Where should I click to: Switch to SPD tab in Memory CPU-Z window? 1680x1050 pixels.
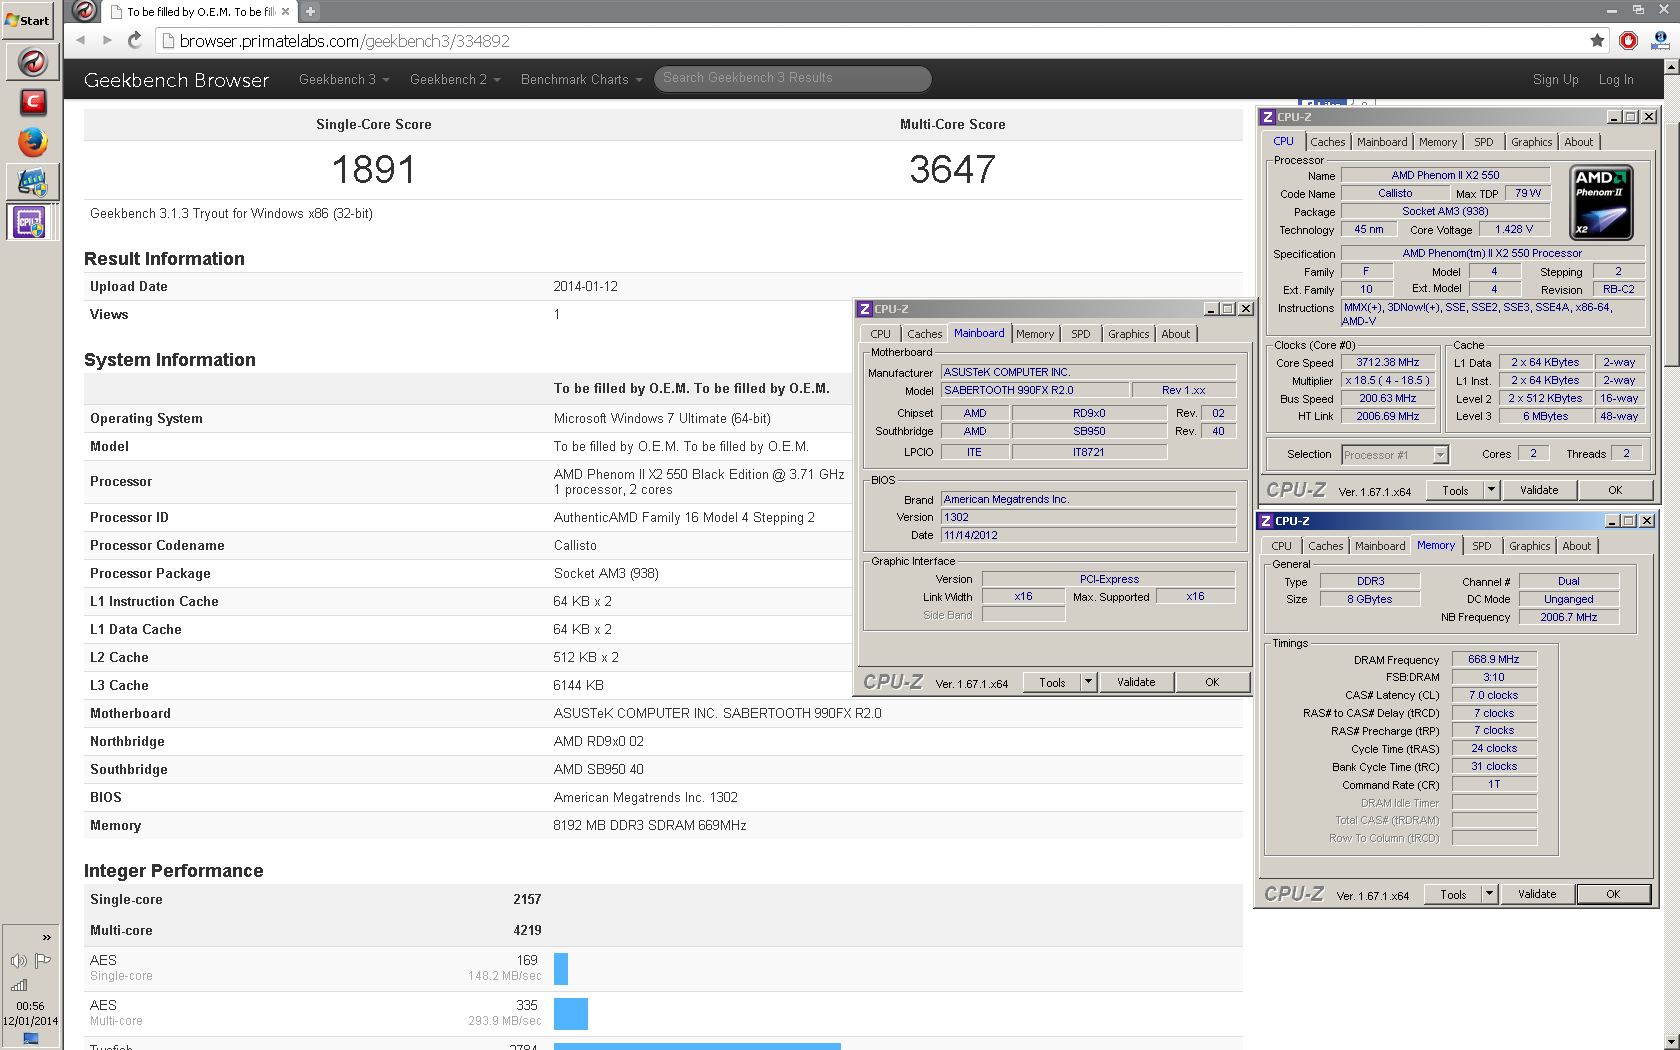click(x=1481, y=546)
